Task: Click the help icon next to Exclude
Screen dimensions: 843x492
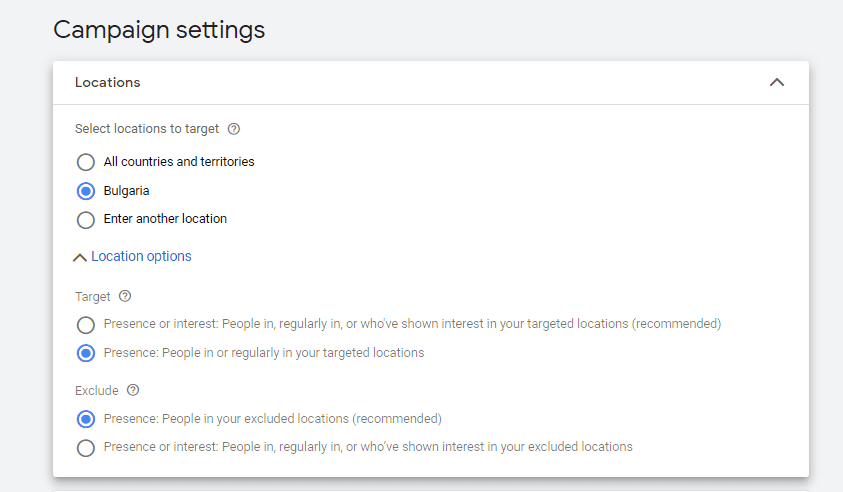Action: click(x=133, y=390)
